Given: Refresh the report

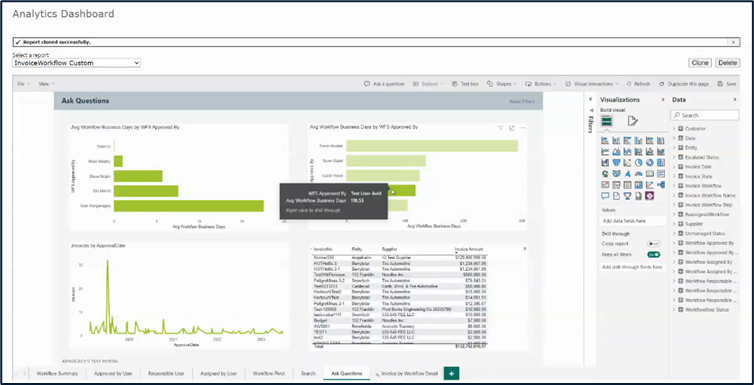Looking at the screenshot, I should coord(638,84).
